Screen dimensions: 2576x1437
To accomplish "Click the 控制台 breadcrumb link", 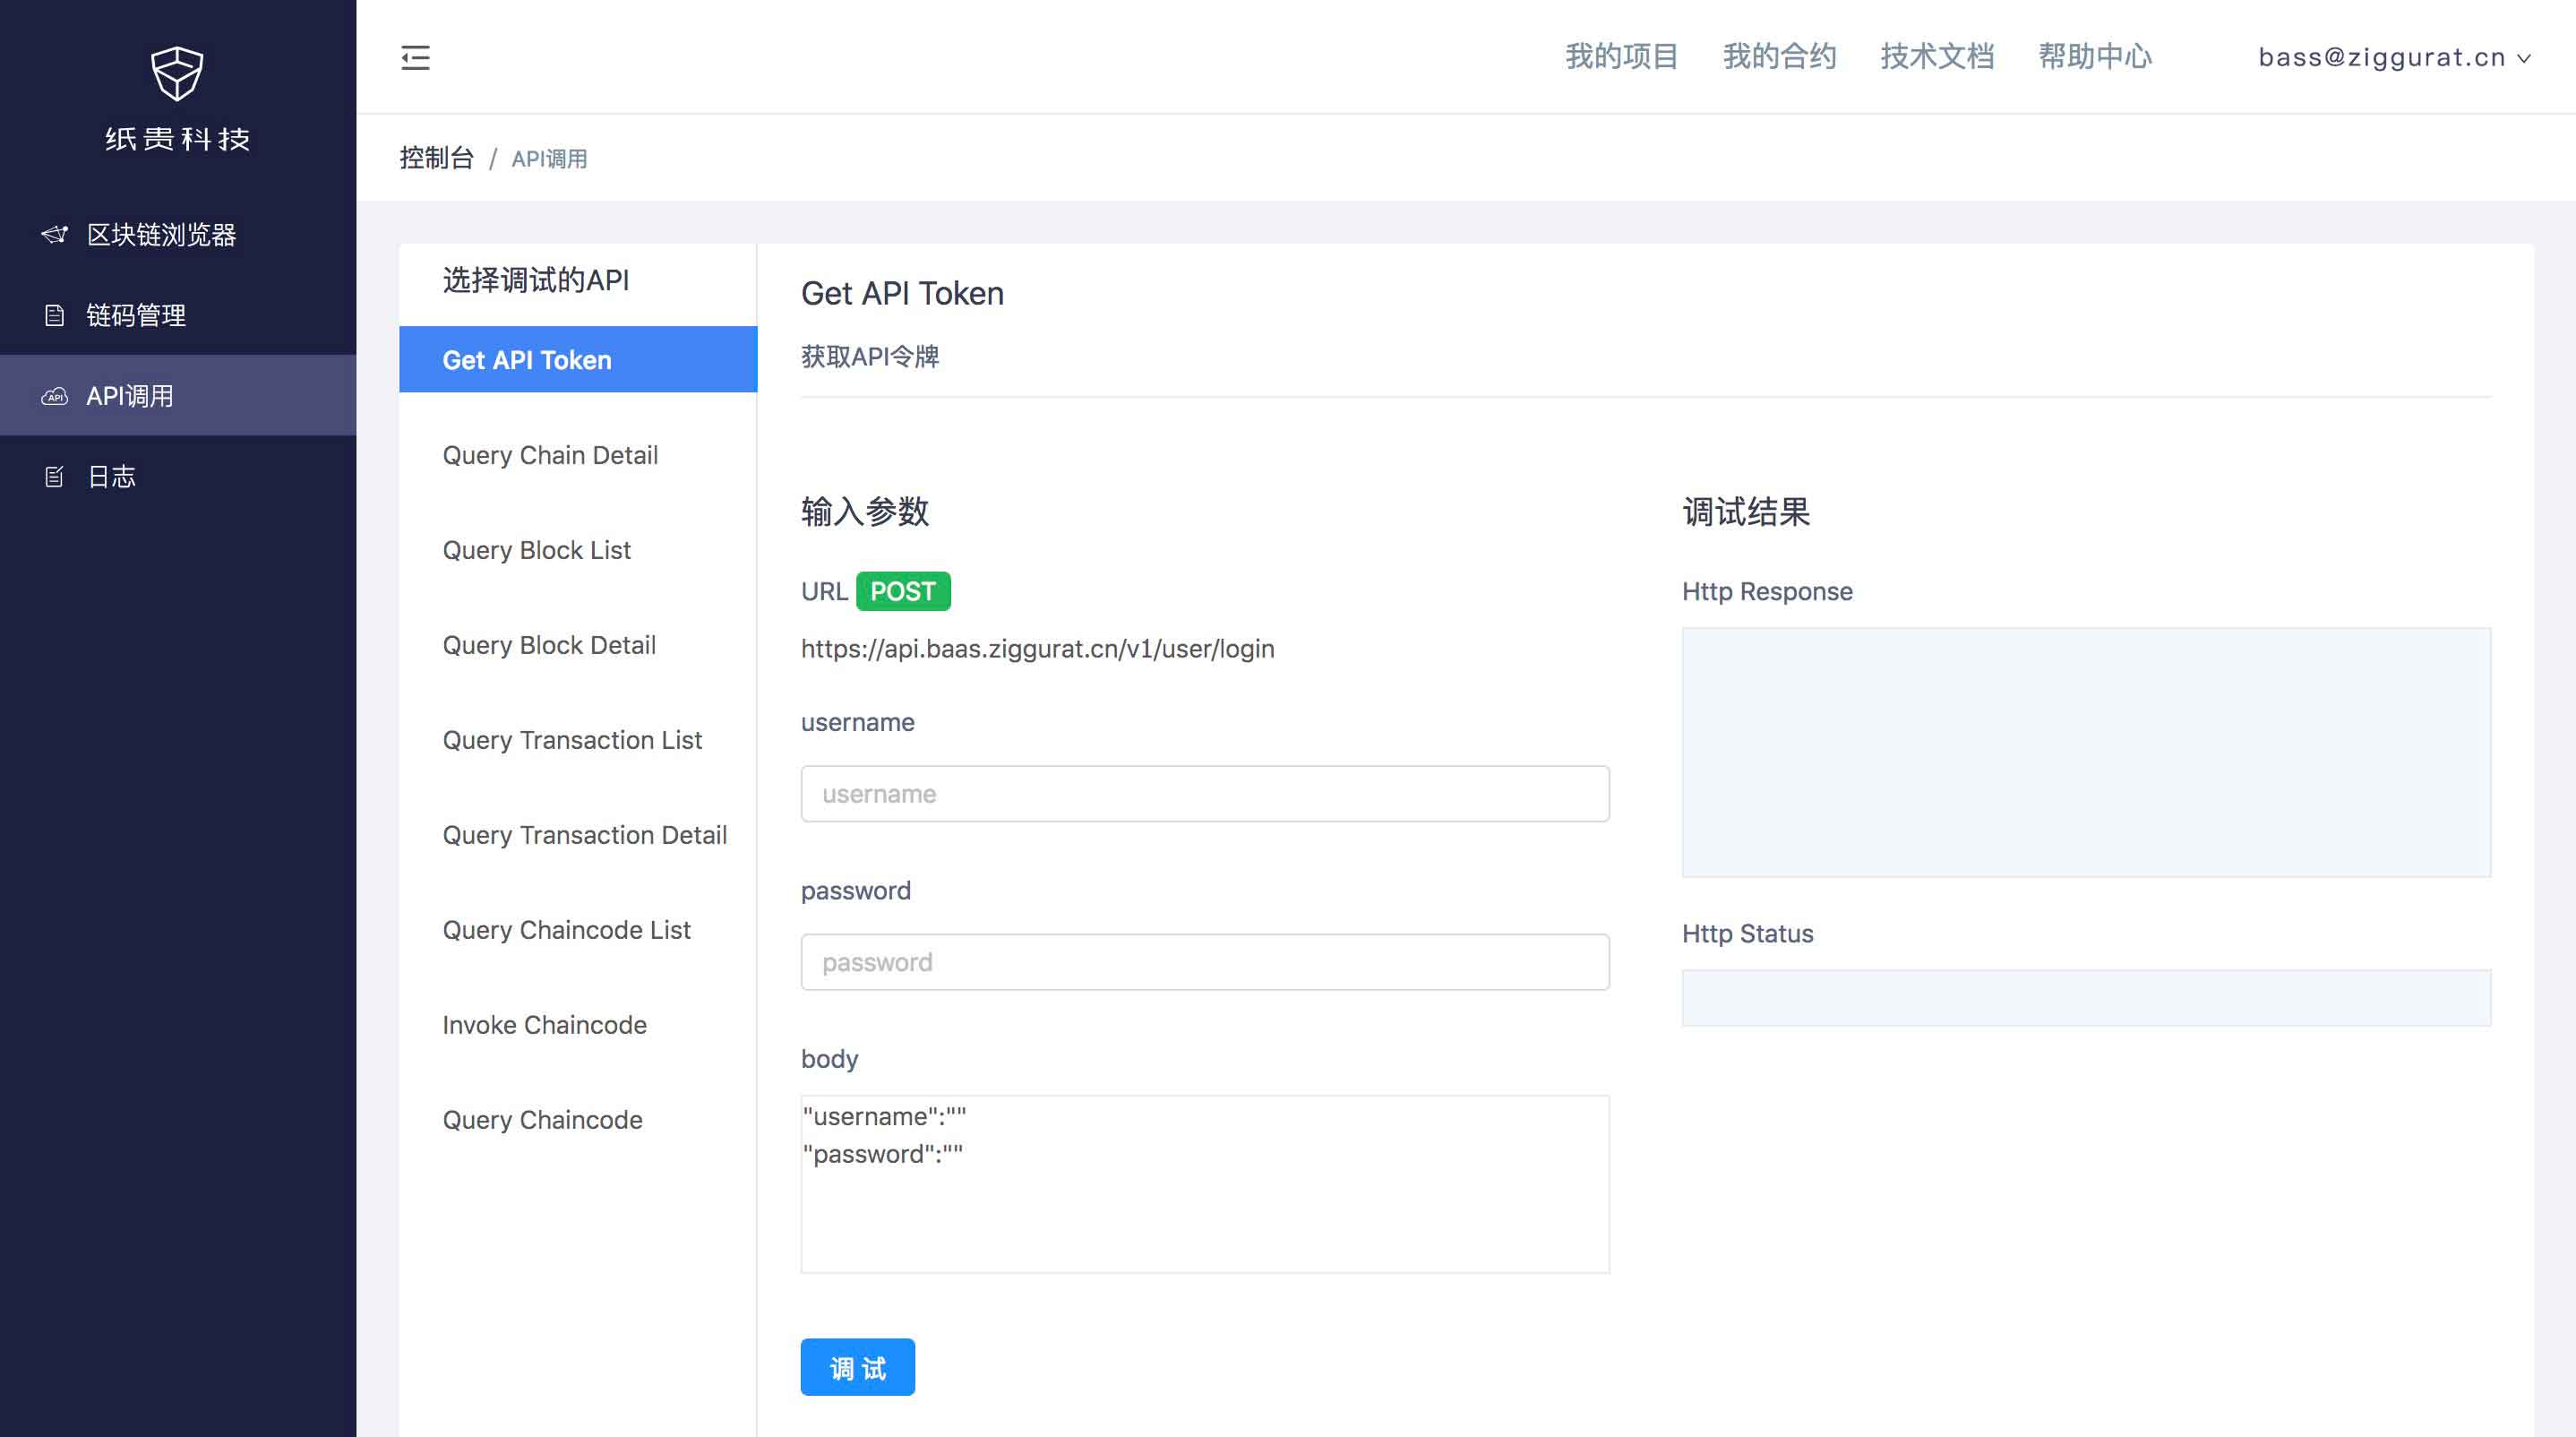I will coord(436,158).
